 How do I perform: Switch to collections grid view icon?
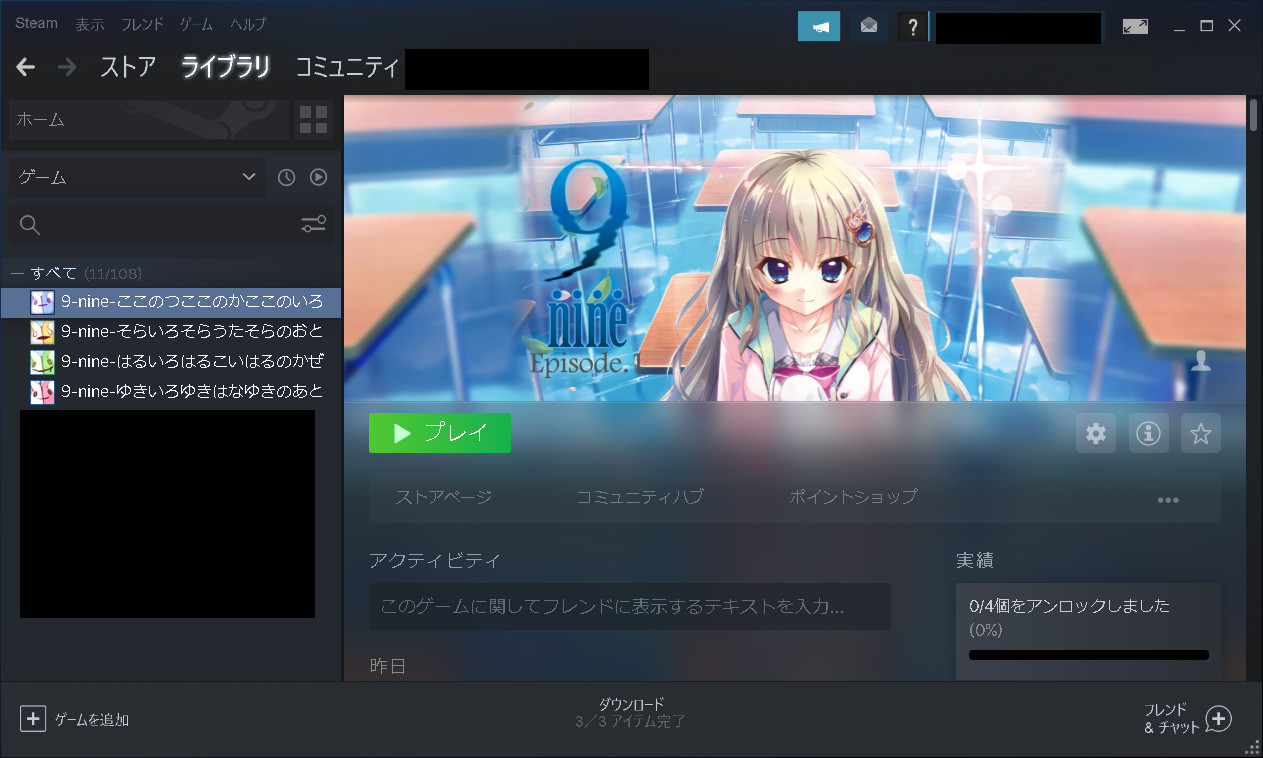(314, 120)
